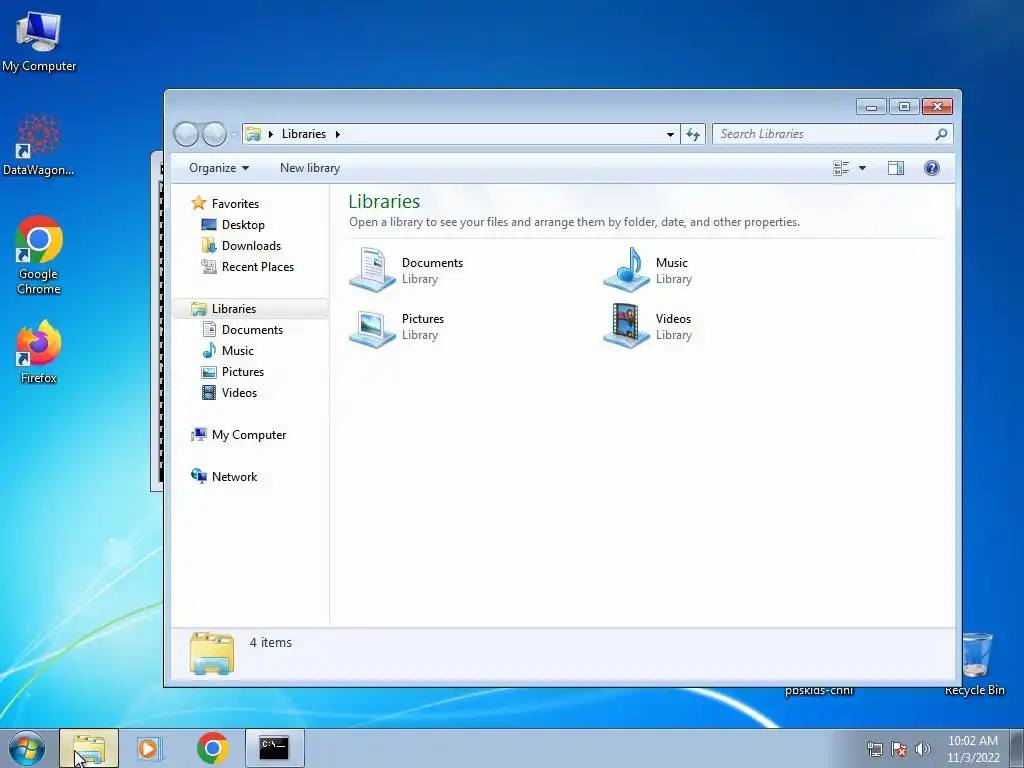This screenshot has width=1024, height=768.
Task: Launch Windows Media Player from taskbar
Action: tap(150, 748)
